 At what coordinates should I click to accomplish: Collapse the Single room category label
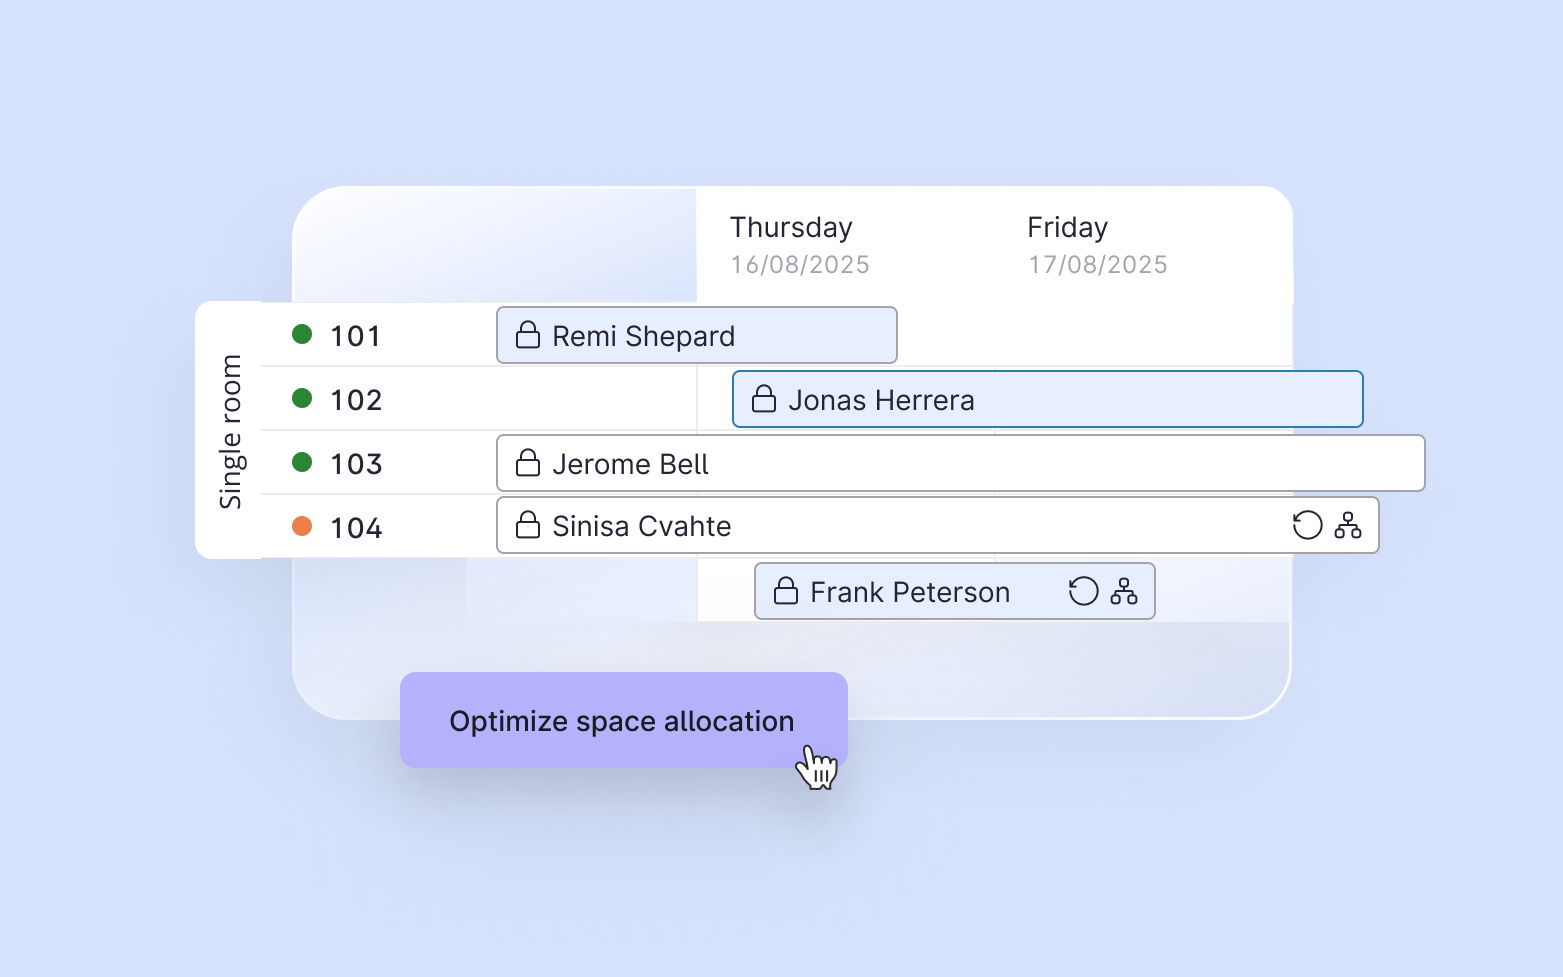point(230,431)
